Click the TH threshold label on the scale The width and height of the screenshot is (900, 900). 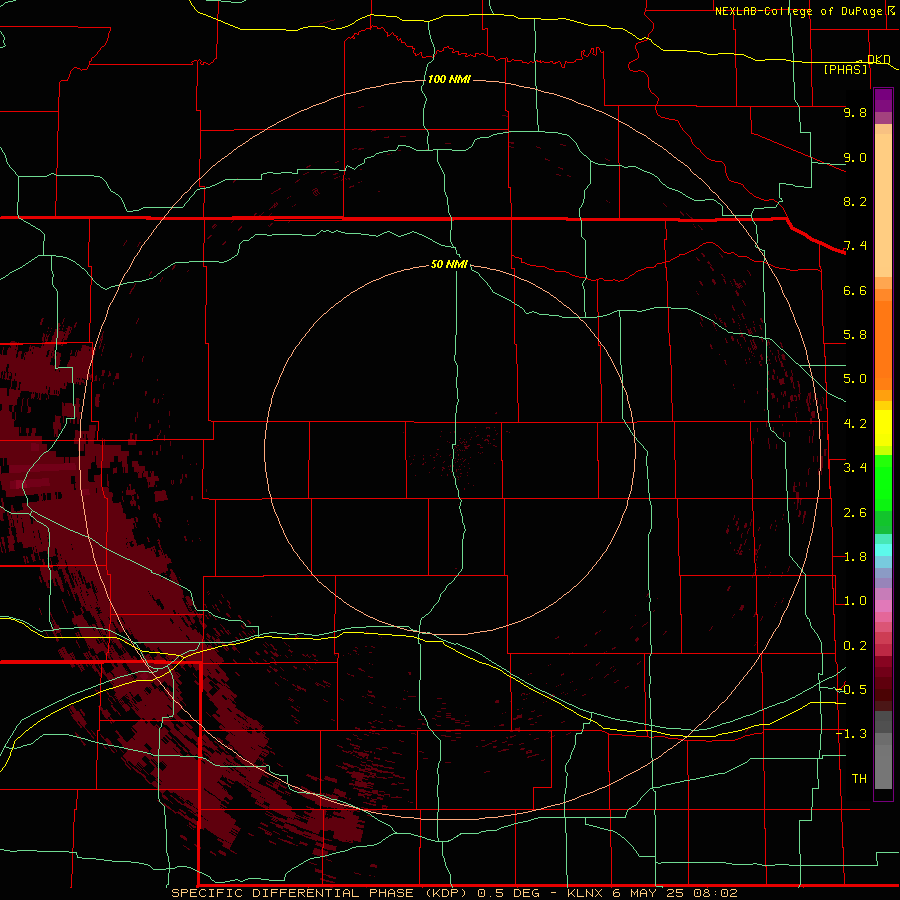(859, 779)
